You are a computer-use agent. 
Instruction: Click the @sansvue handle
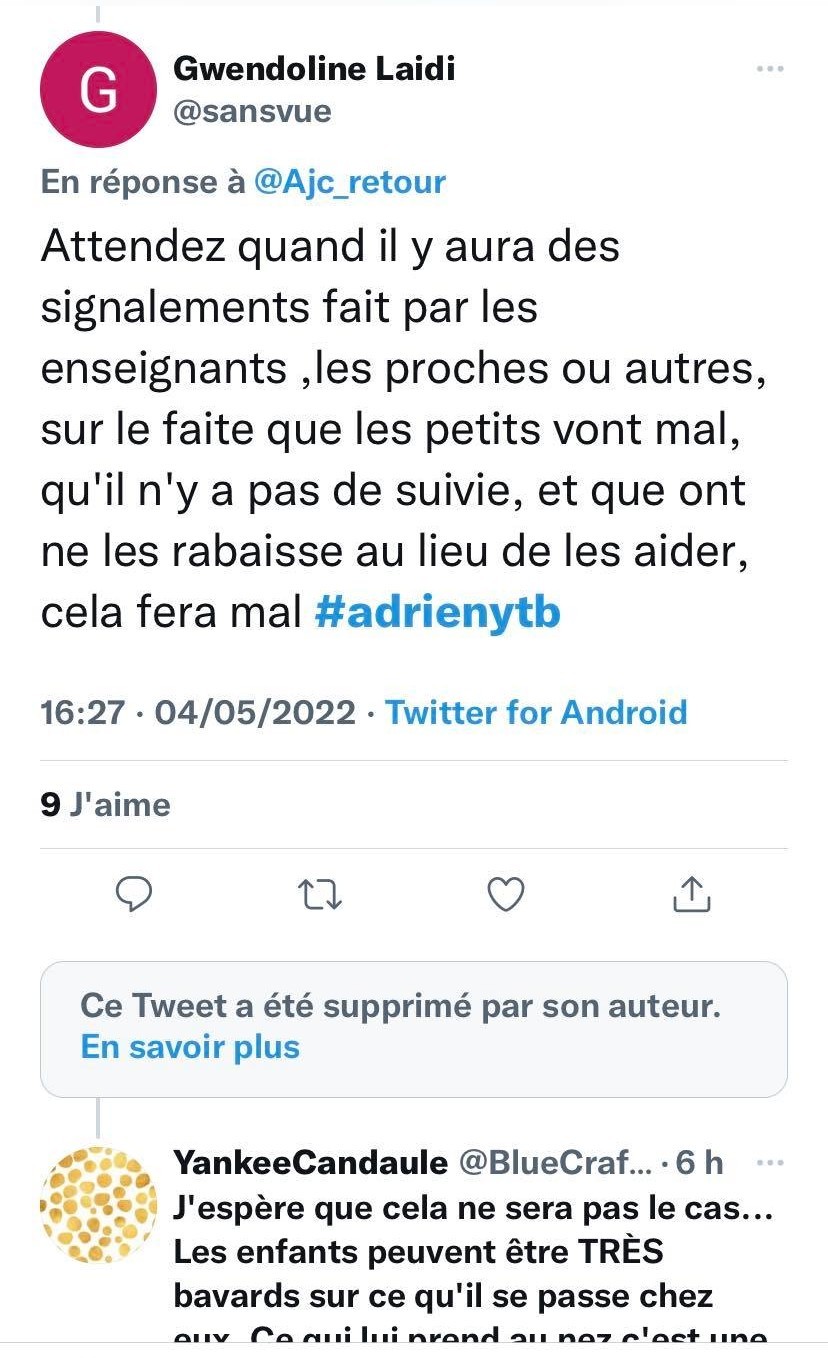(x=252, y=111)
